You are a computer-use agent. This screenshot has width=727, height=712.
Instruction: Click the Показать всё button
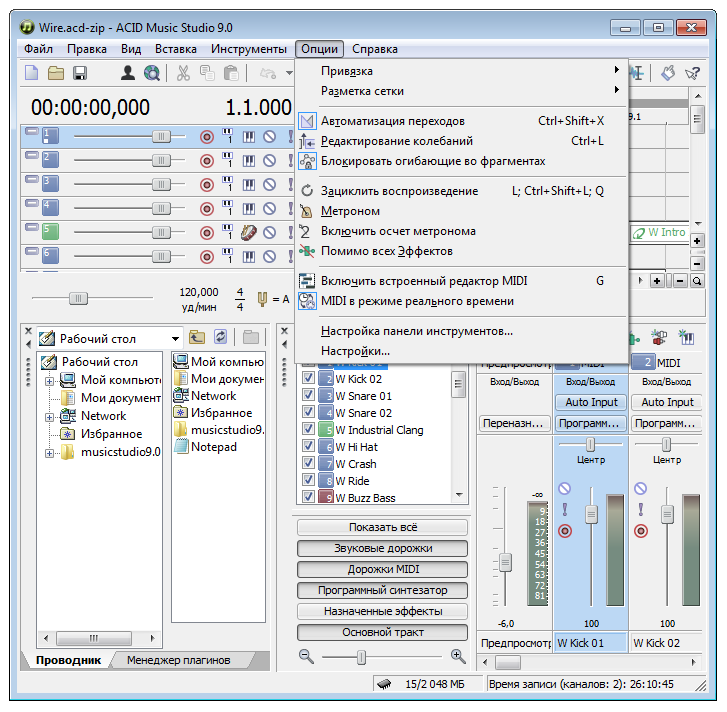pos(383,527)
